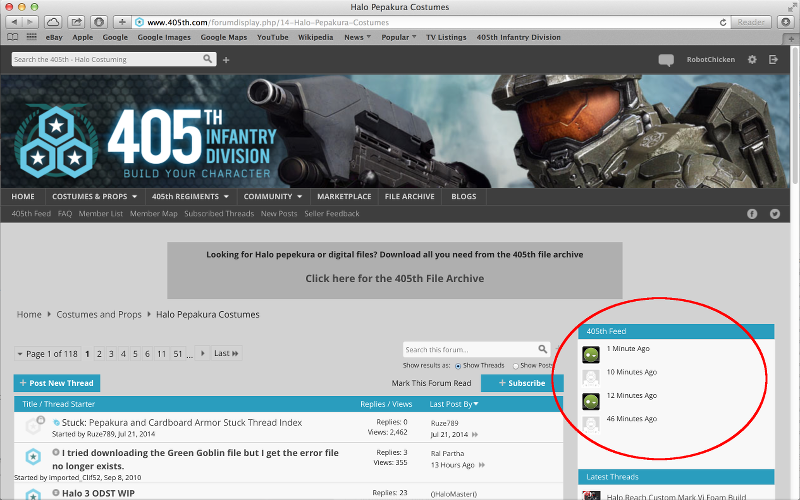Go to Last page link
This screenshot has width=800, height=500.
tap(226, 353)
